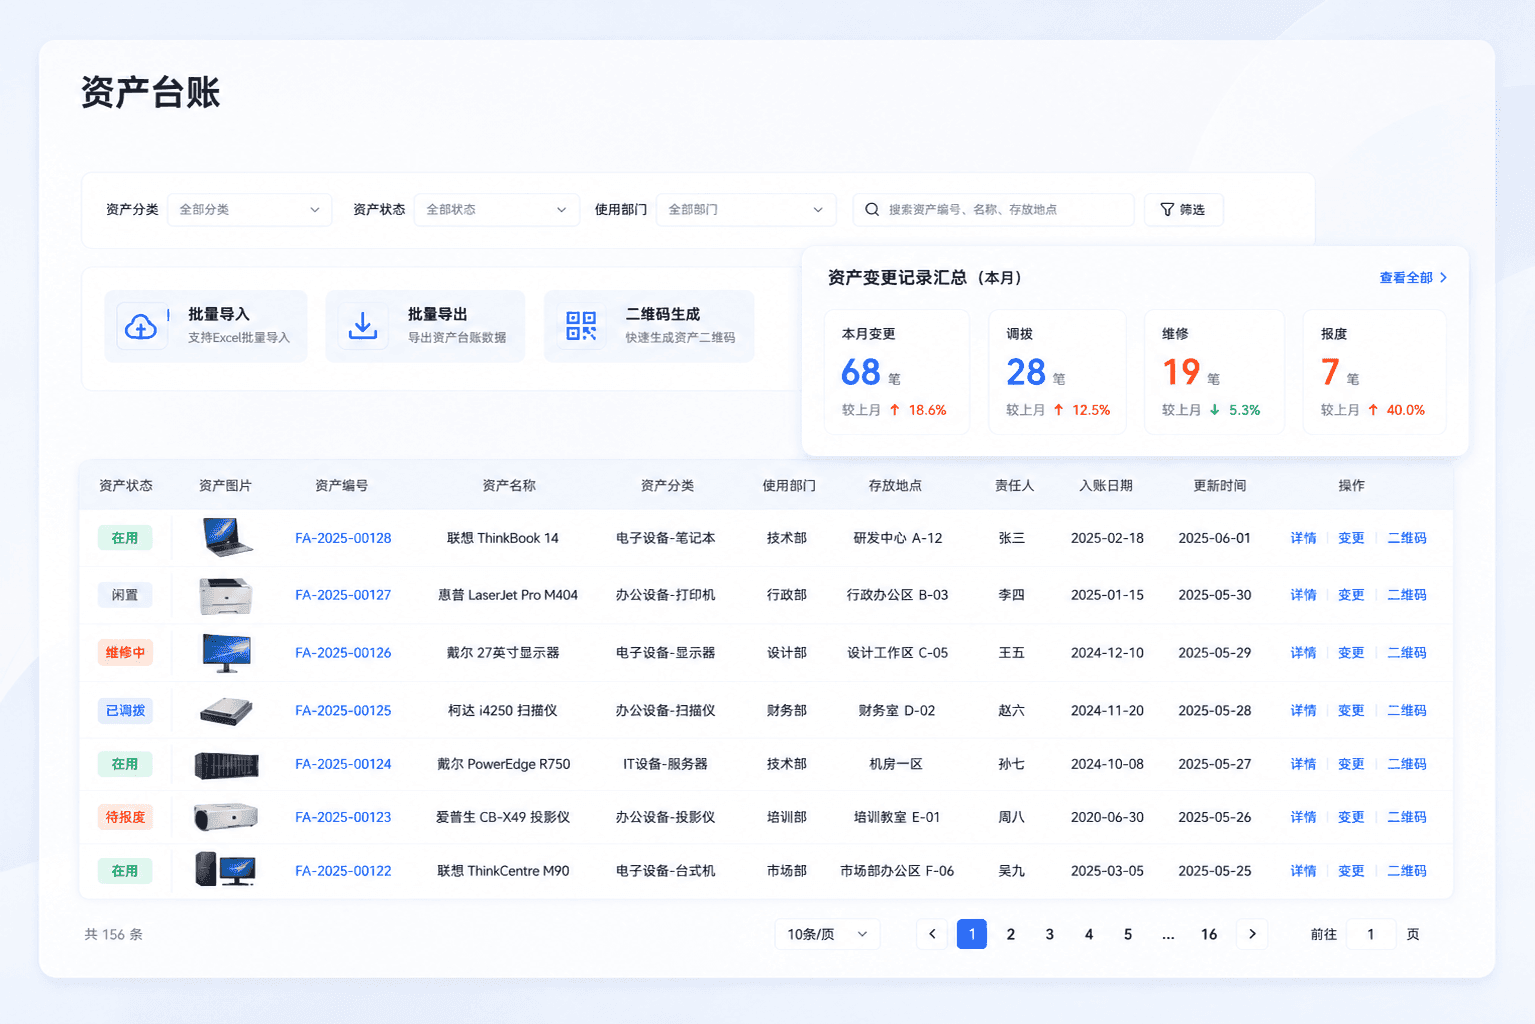The height and width of the screenshot is (1024, 1535).
Task: Click the 调拨 28 笔 summary card
Action: point(1058,372)
